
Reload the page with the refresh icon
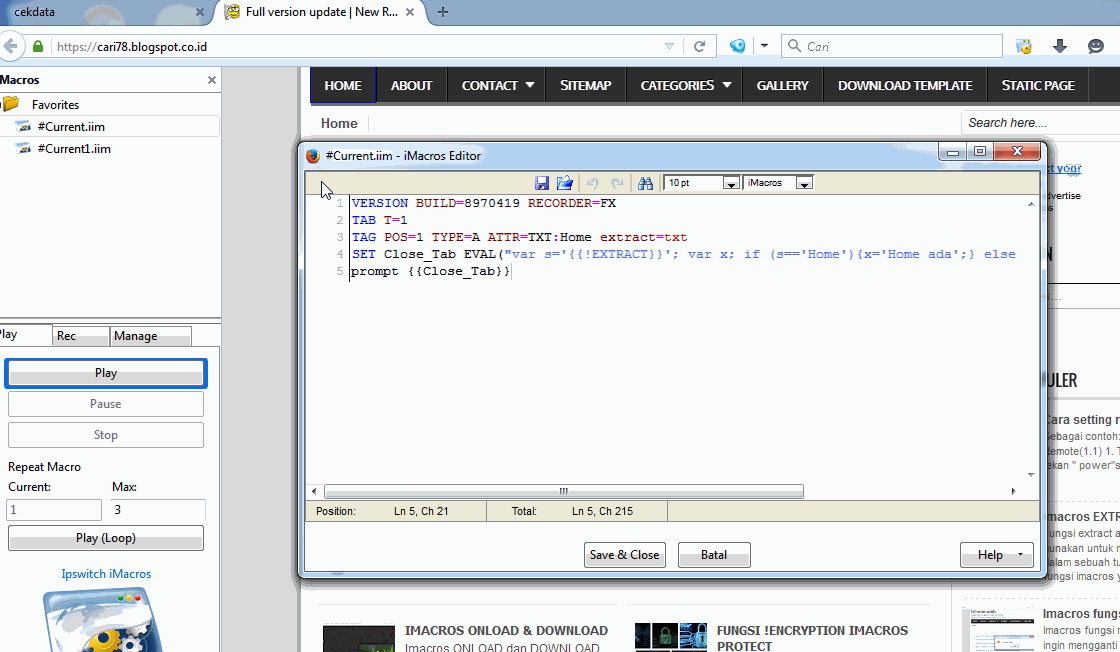click(x=699, y=46)
